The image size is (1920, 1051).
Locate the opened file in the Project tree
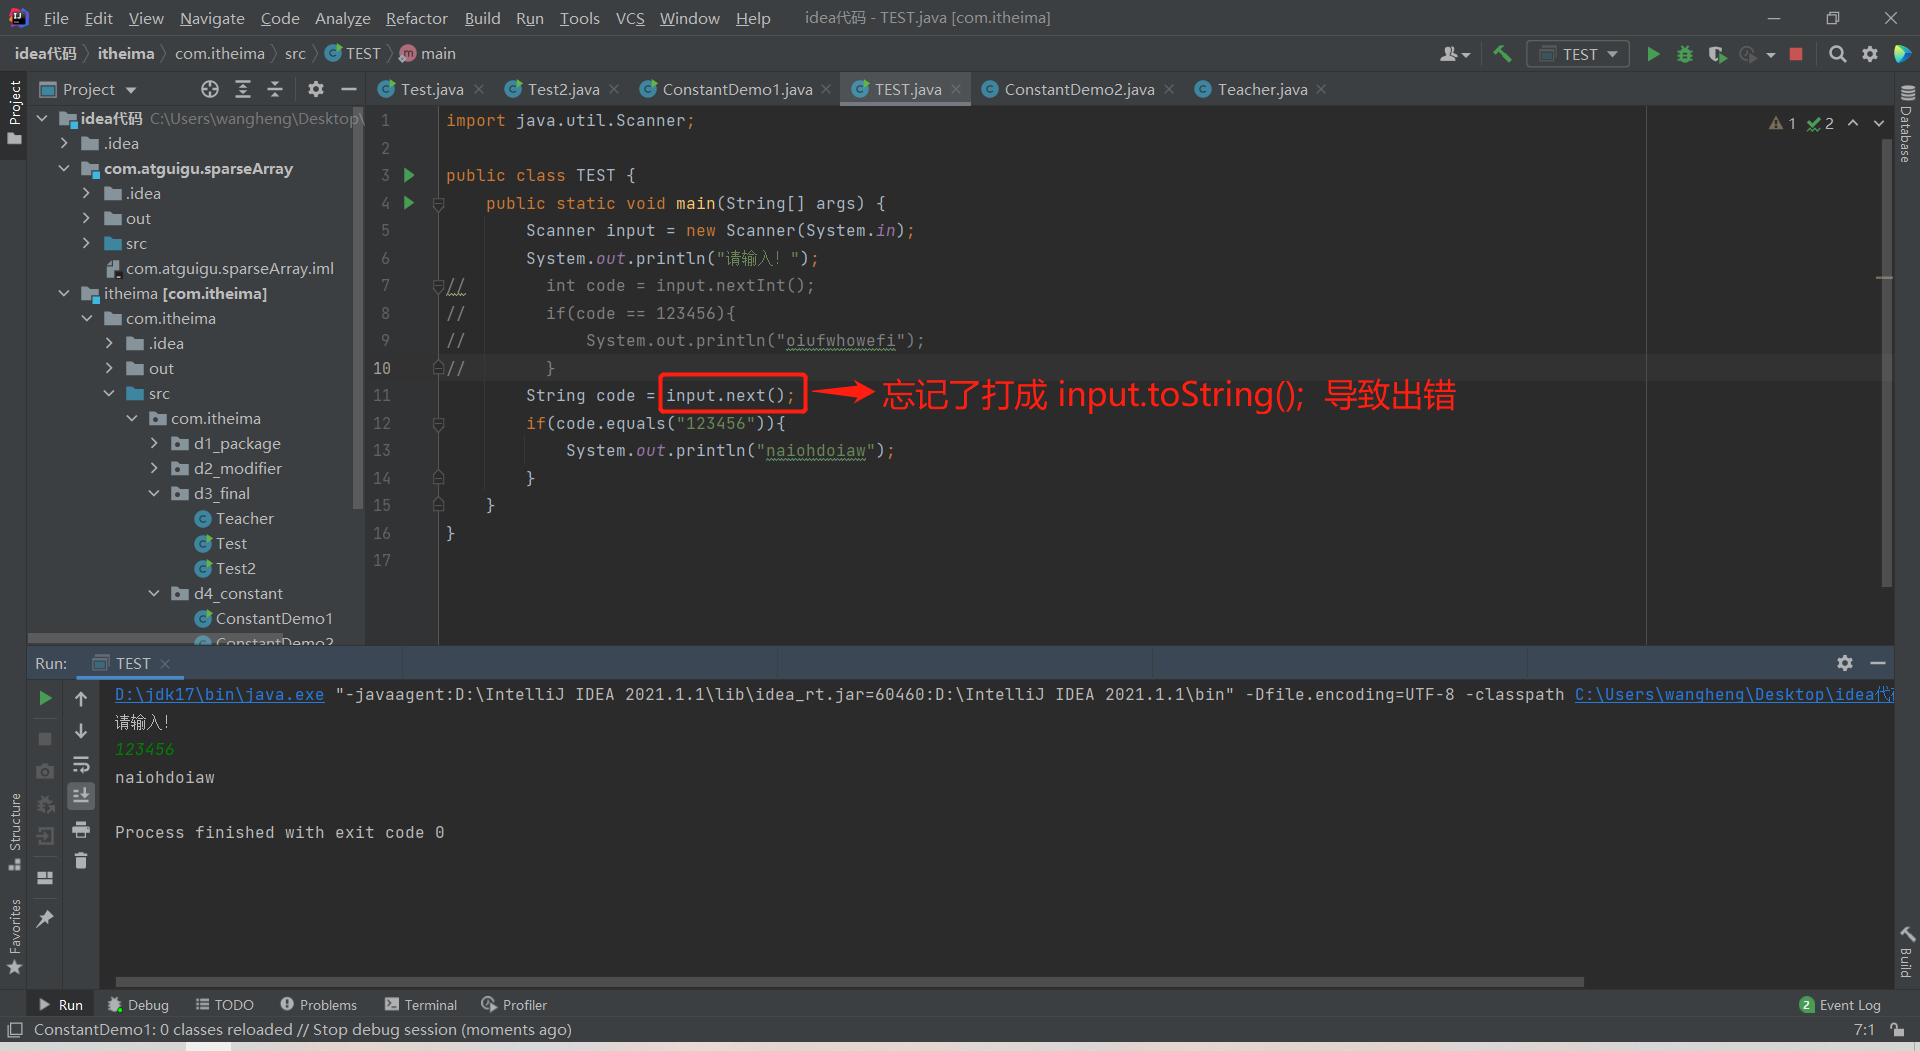tap(209, 89)
